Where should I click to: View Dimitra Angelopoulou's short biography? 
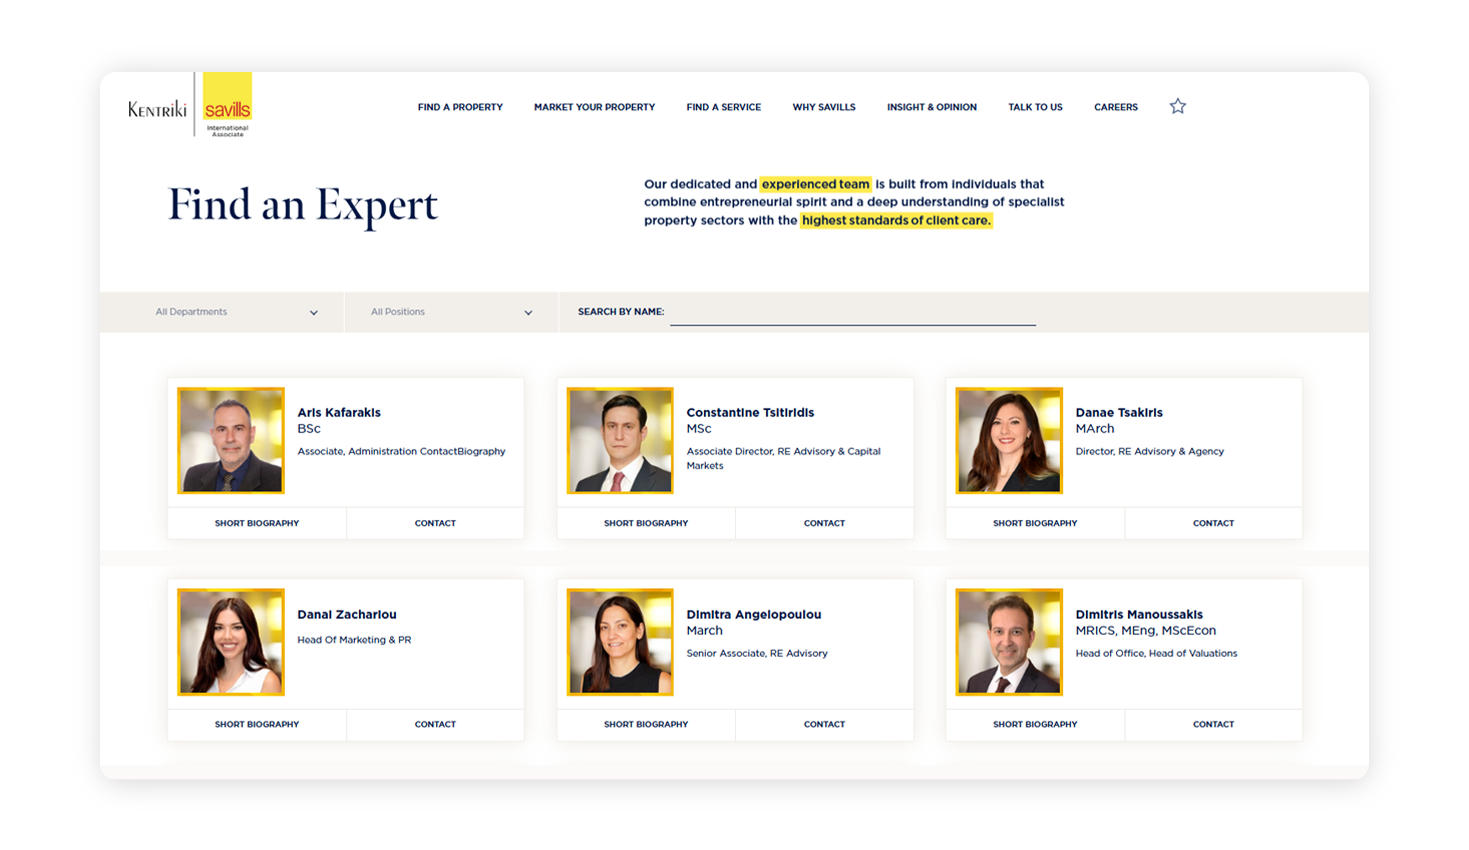coord(645,724)
